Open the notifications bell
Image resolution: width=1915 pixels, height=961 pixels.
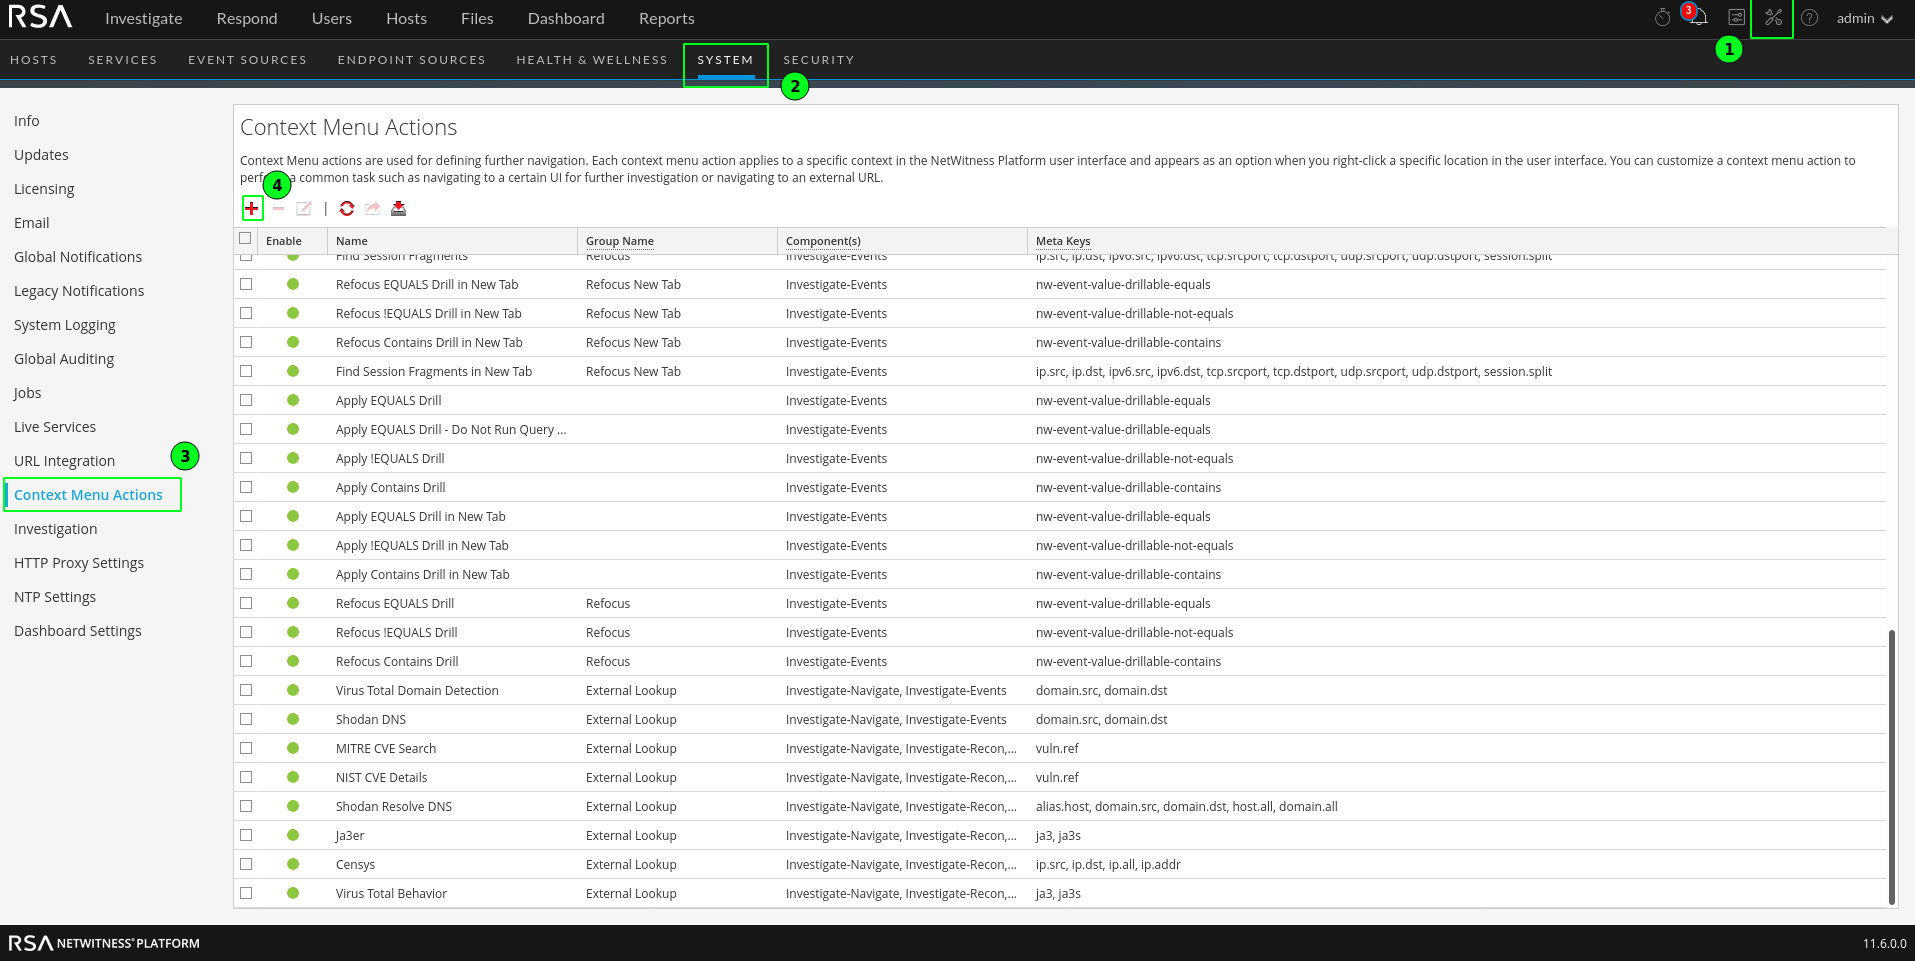click(x=1701, y=18)
